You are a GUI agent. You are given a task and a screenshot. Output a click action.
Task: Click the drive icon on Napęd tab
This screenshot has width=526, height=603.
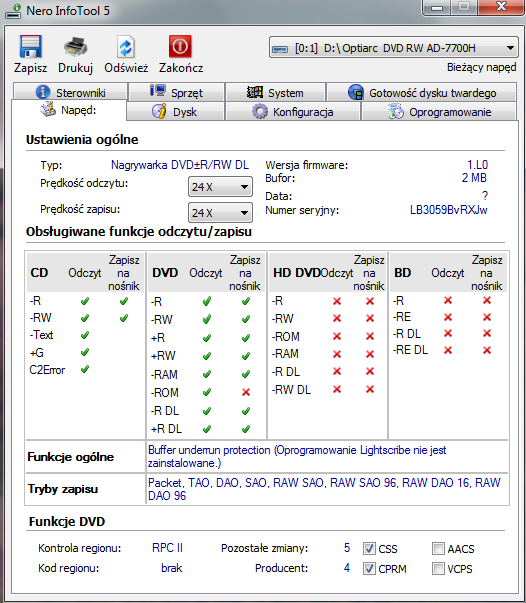point(48,109)
